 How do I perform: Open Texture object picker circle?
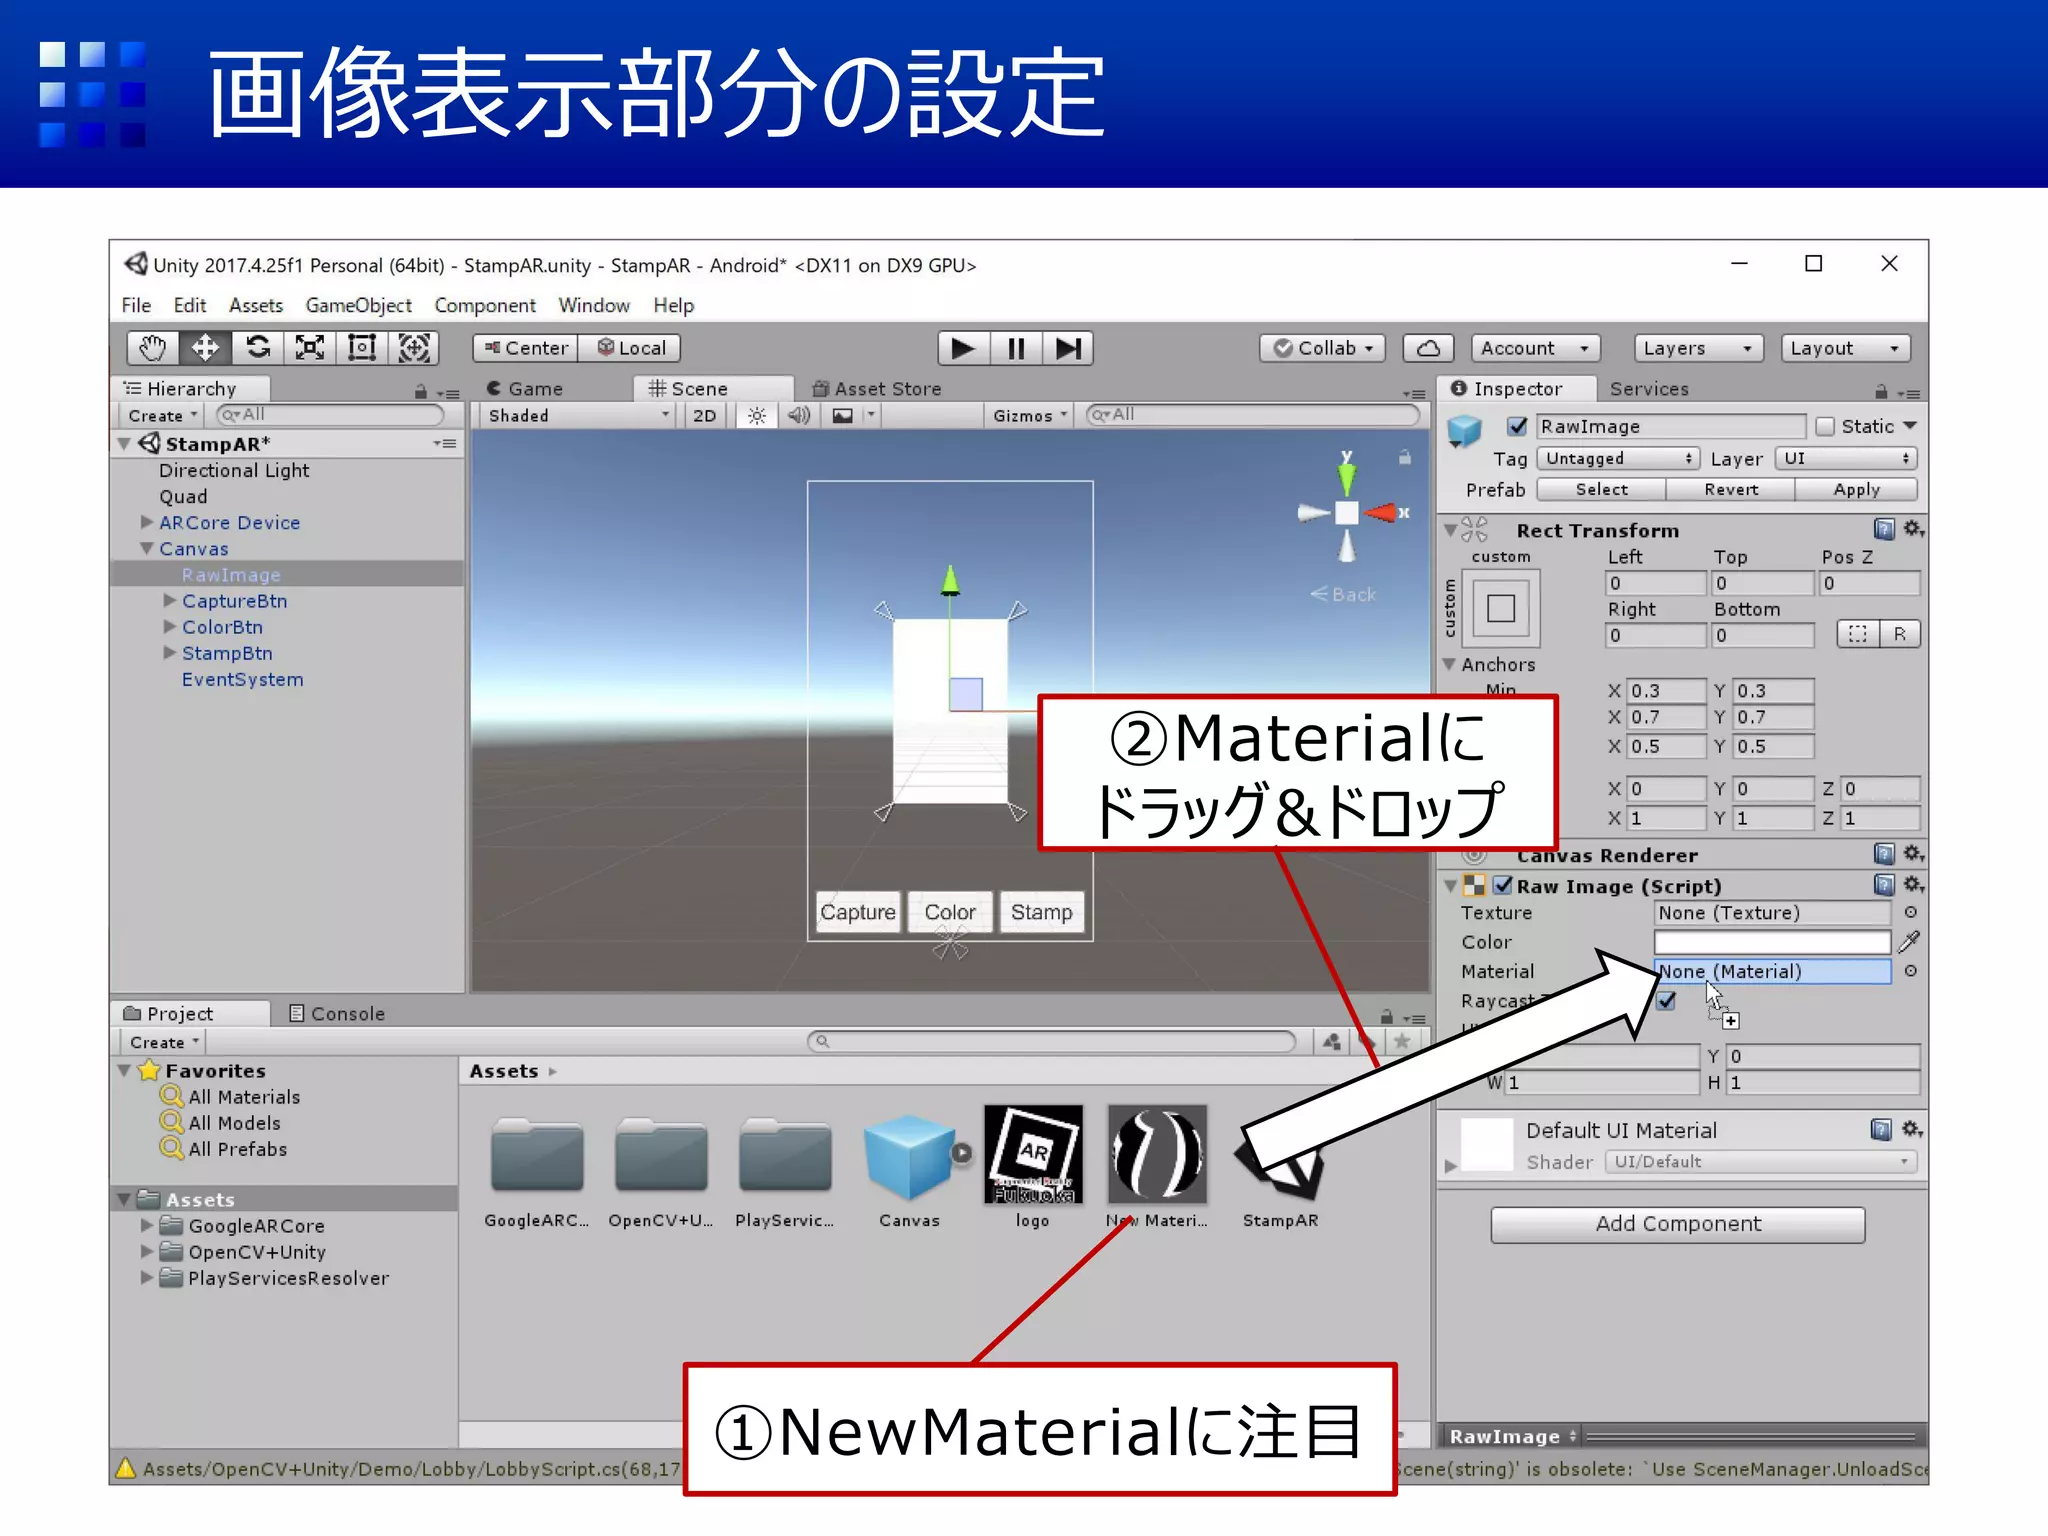click(1910, 913)
